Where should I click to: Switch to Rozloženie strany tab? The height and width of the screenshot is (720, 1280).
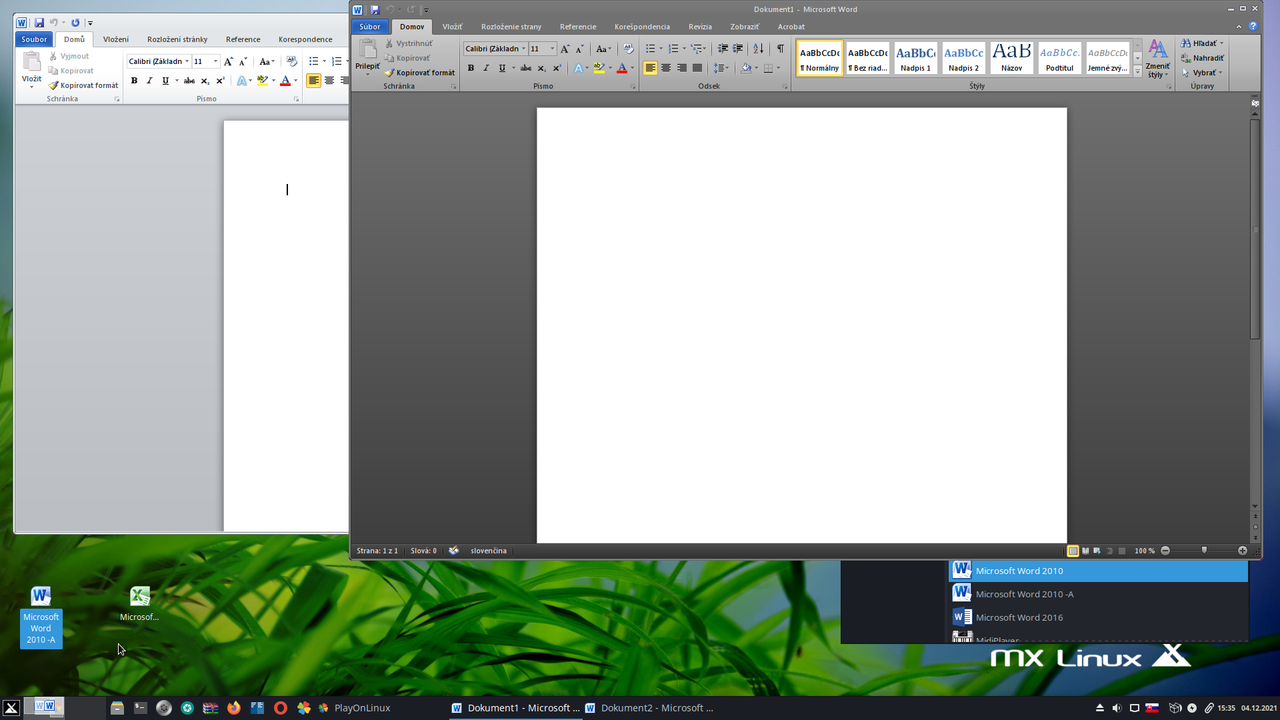[x=511, y=27]
